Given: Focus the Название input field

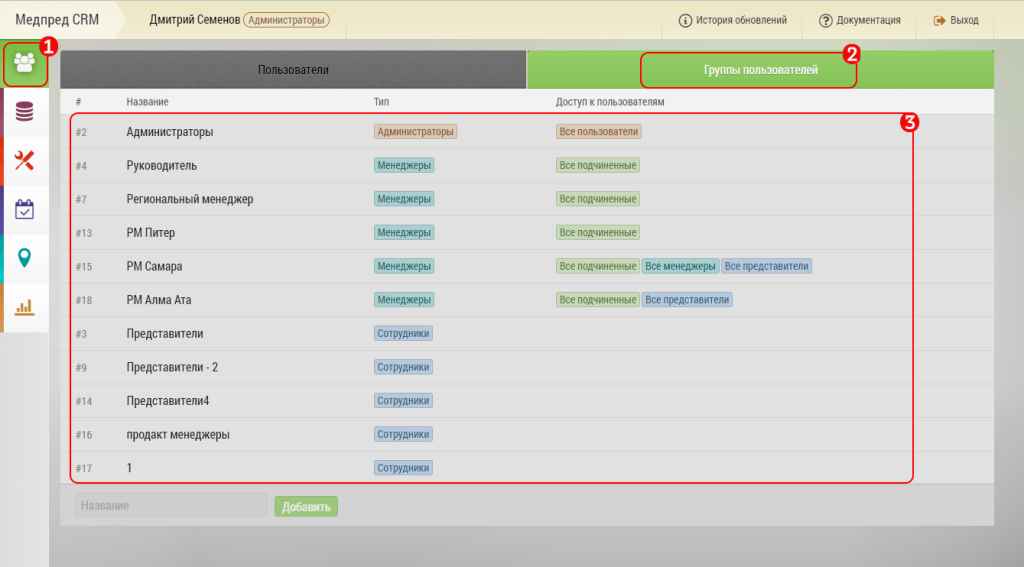Looking at the screenshot, I should coord(170,506).
